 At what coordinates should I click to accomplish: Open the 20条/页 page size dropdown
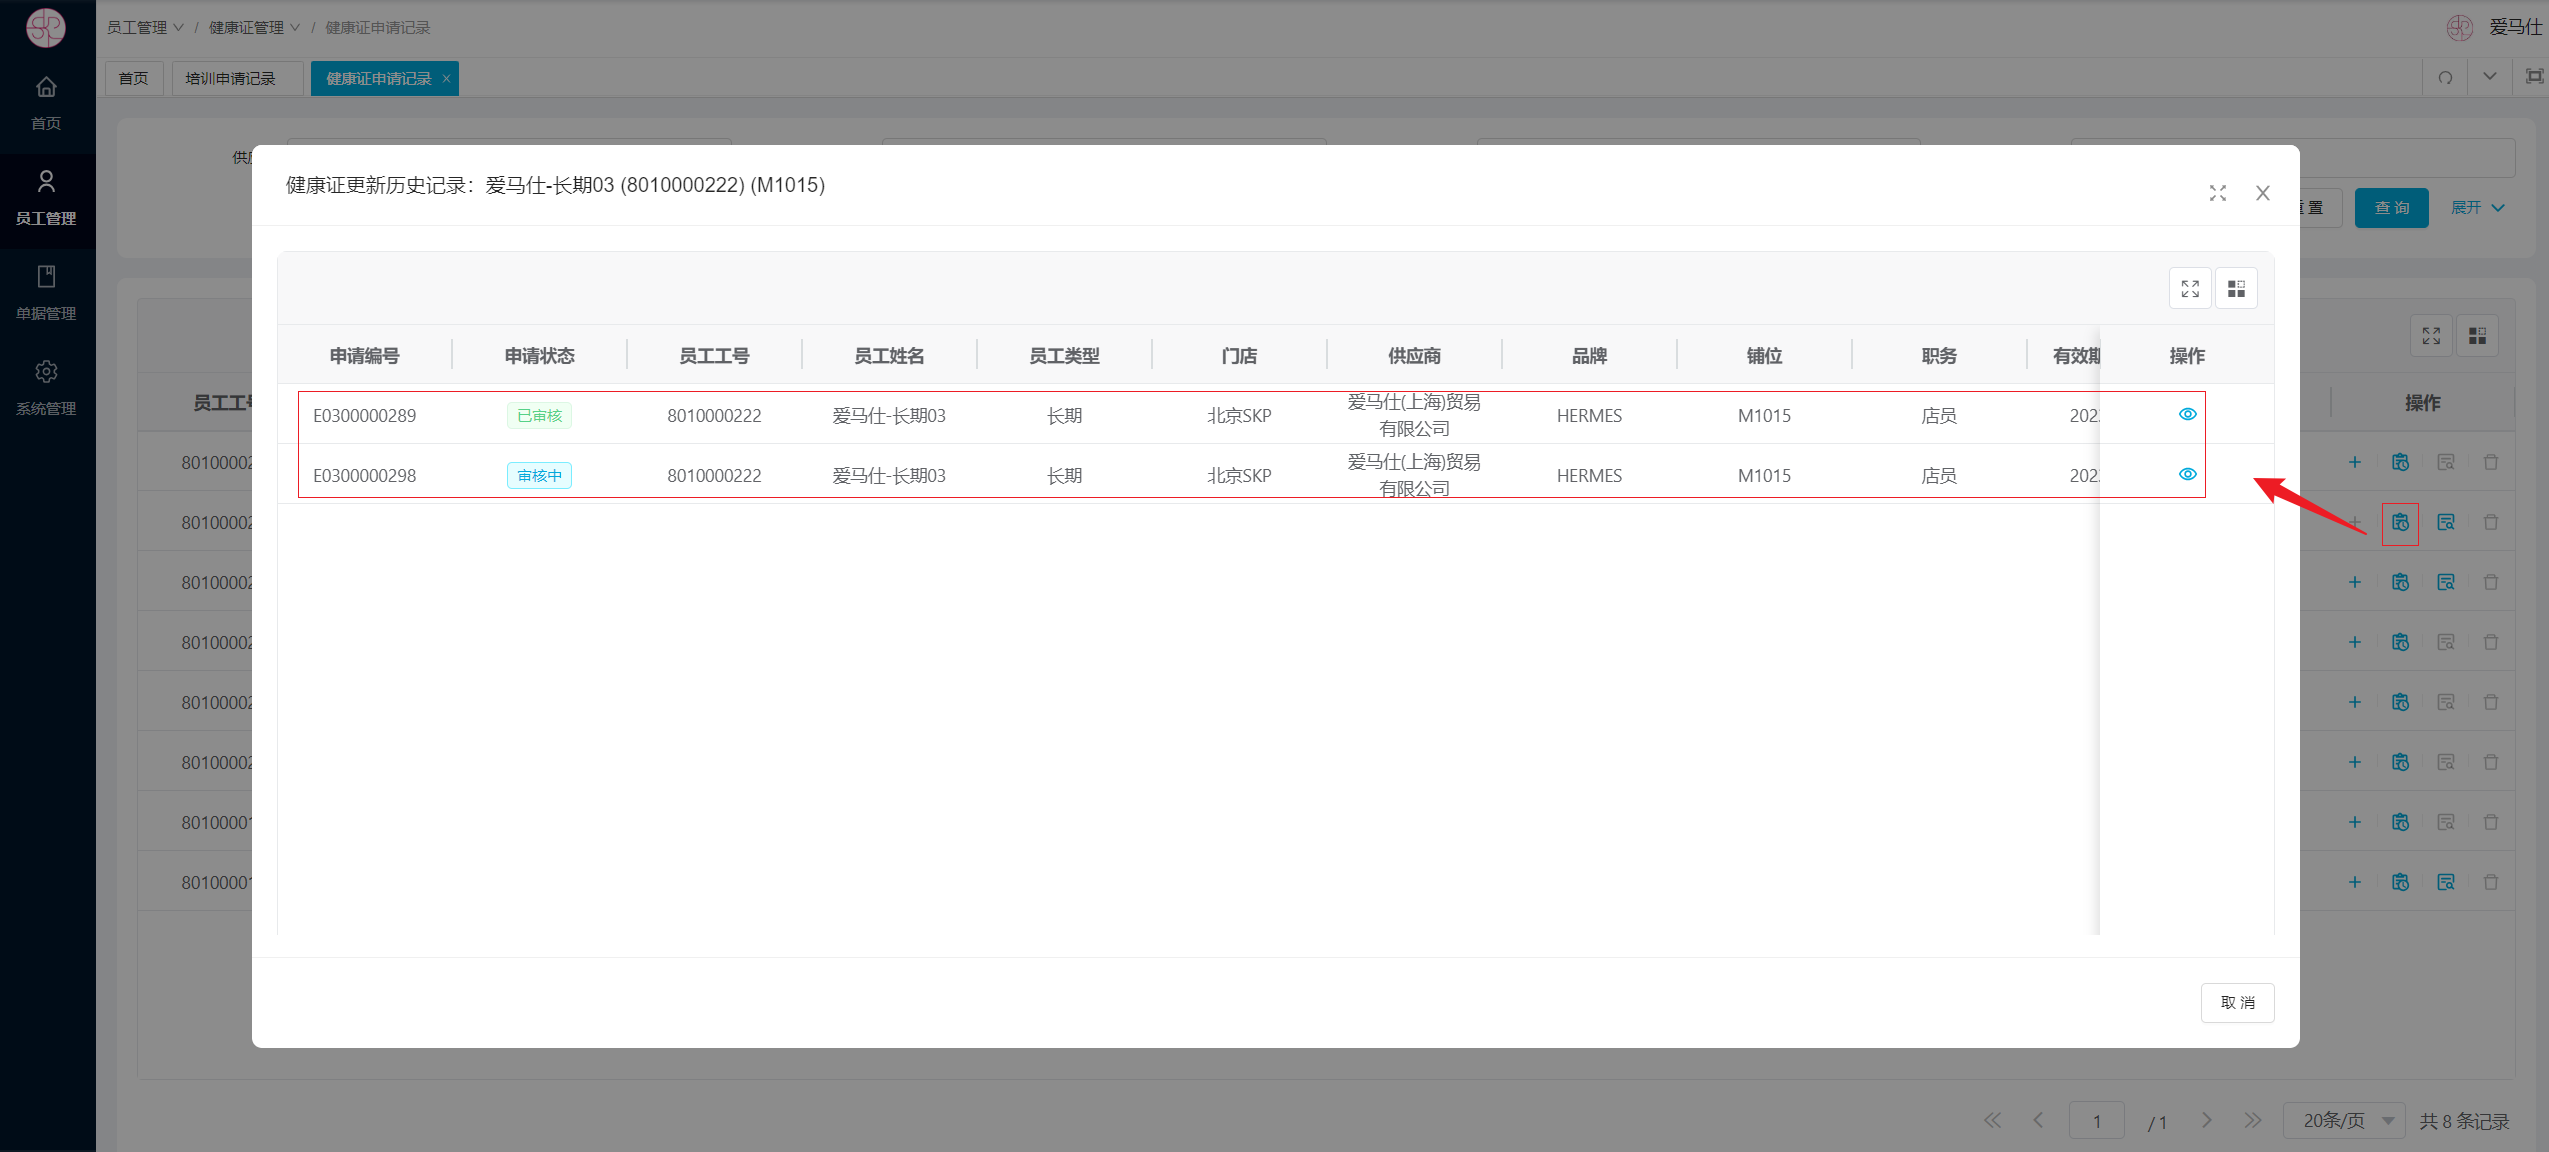point(2343,1121)
